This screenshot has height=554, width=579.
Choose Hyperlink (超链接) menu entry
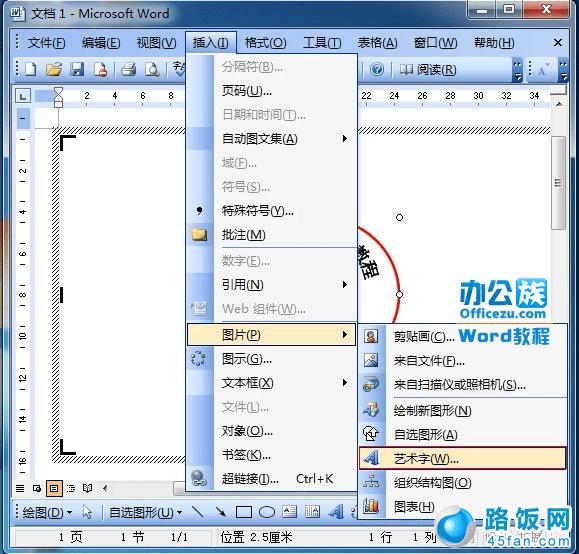(x=271, y=479)
